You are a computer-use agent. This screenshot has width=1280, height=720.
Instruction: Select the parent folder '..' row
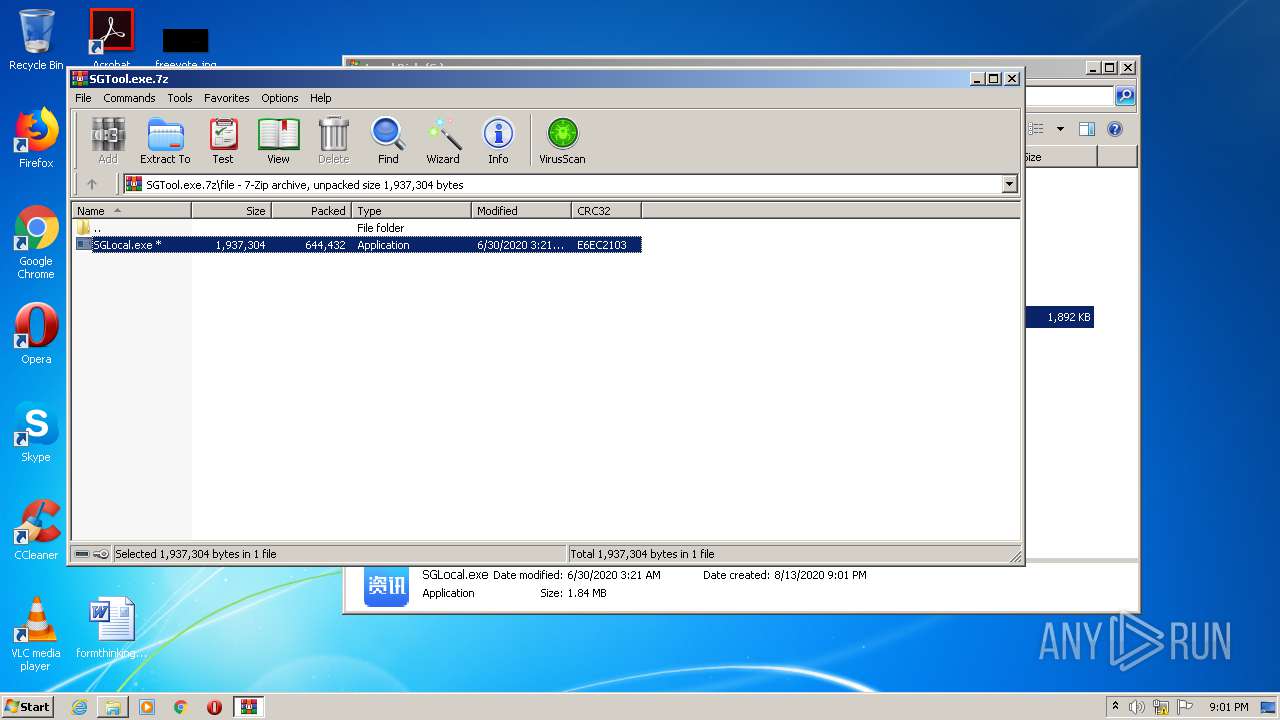click(357, 228)
